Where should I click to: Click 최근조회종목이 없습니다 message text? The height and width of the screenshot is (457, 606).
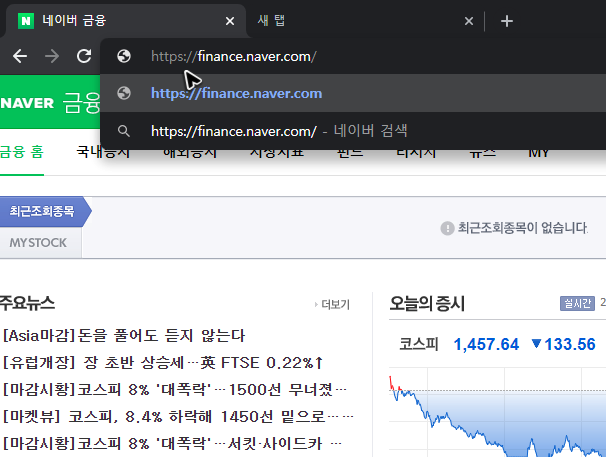[x=523, y=228]
